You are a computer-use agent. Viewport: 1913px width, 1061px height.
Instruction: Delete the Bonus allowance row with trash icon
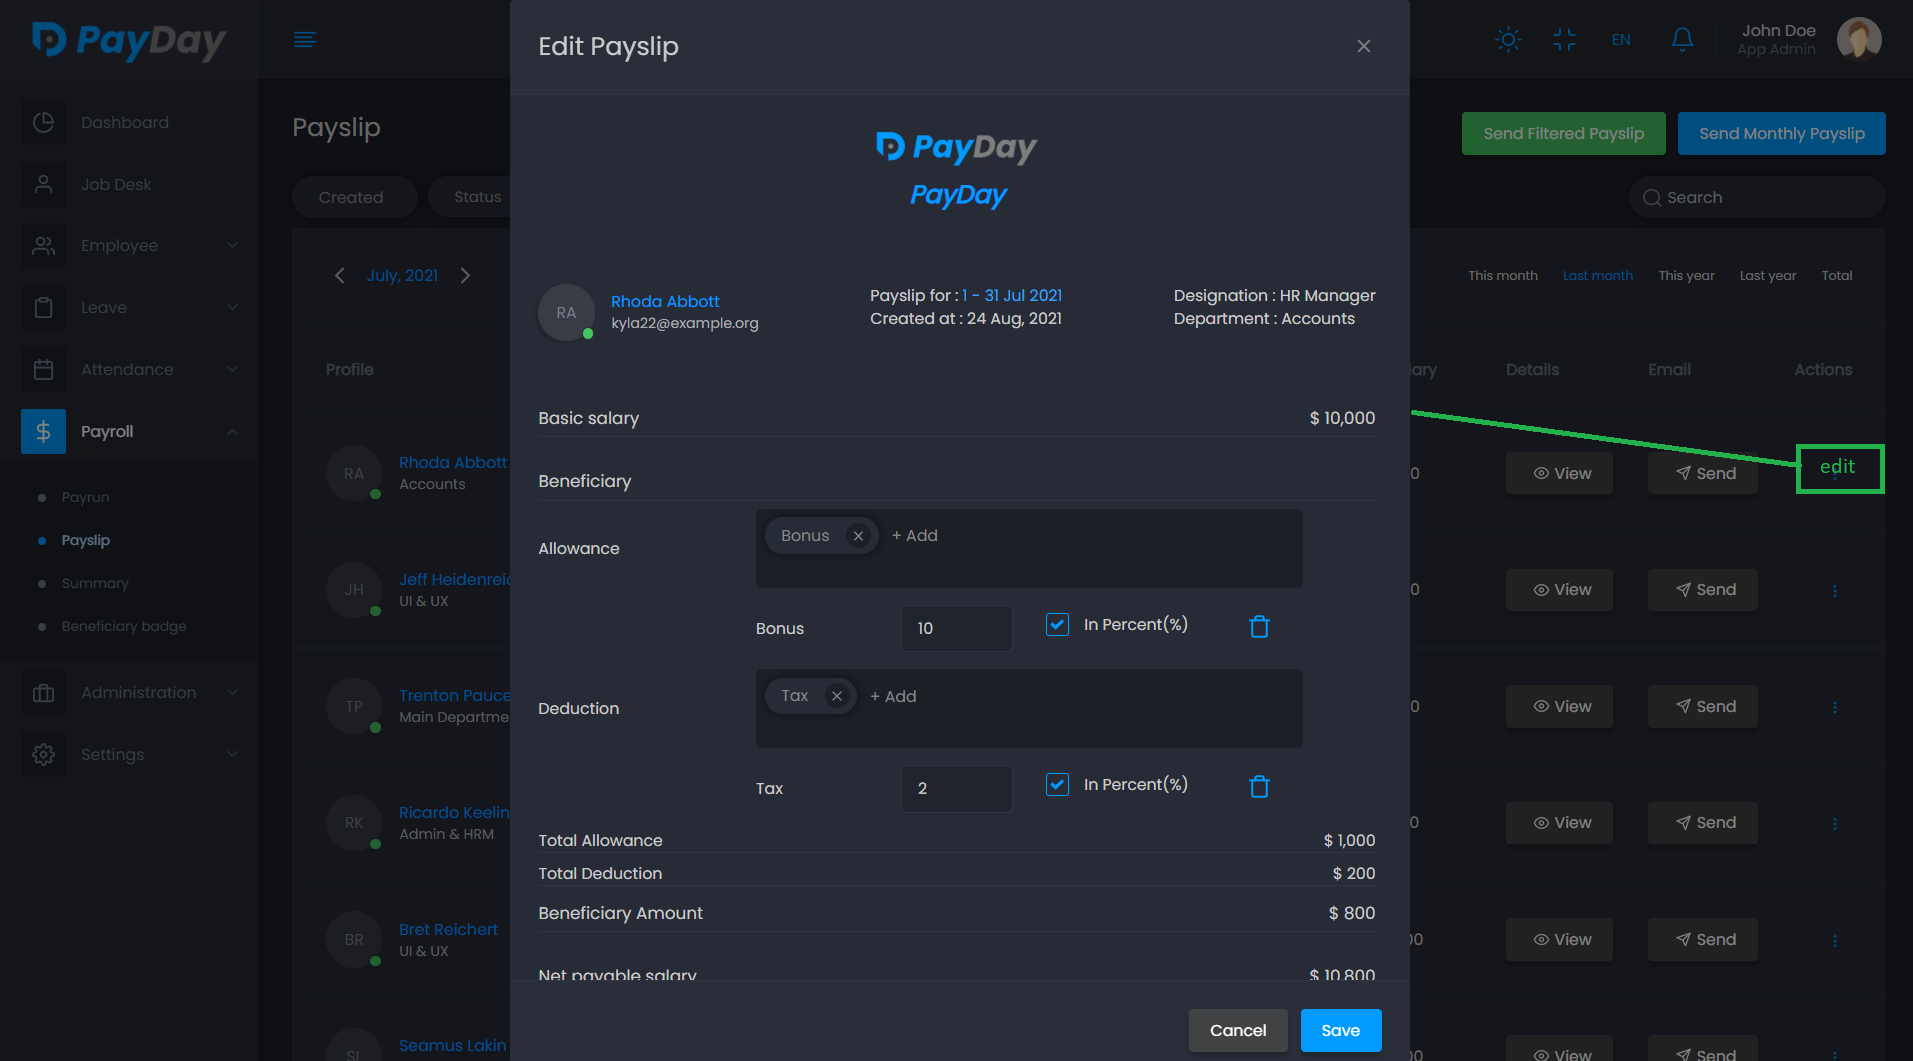1259,627
